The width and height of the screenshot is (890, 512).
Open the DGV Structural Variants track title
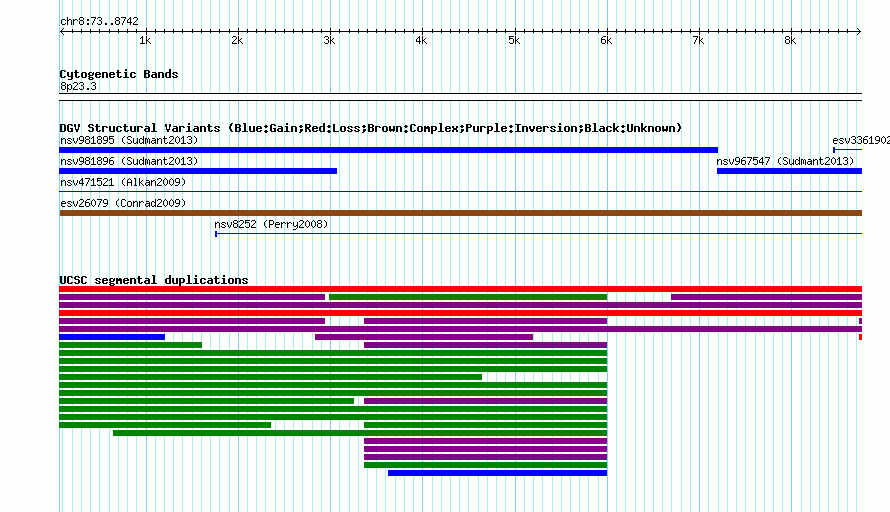pos(371,128)
